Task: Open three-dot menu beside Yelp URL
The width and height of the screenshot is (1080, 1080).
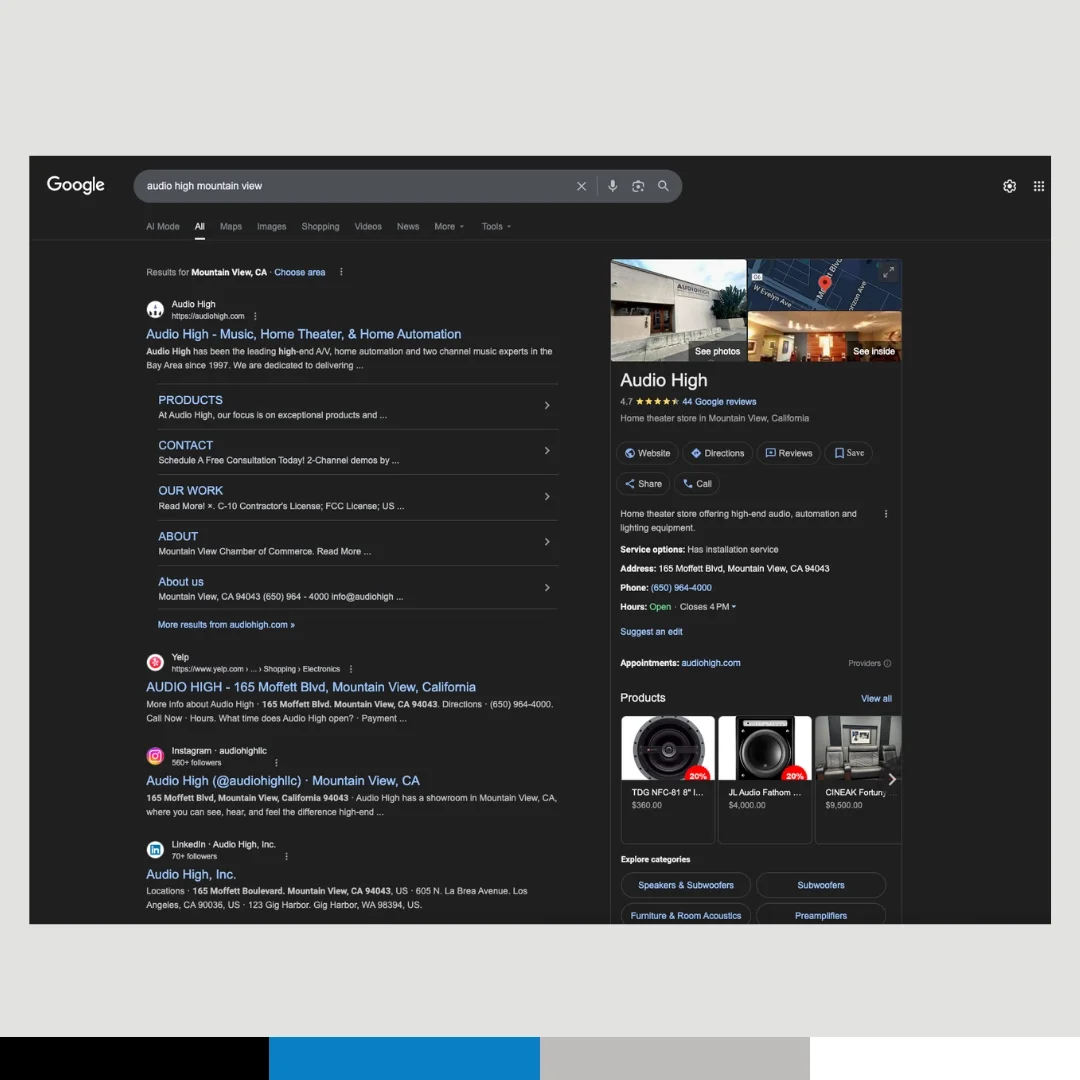Action: [351, 669]
